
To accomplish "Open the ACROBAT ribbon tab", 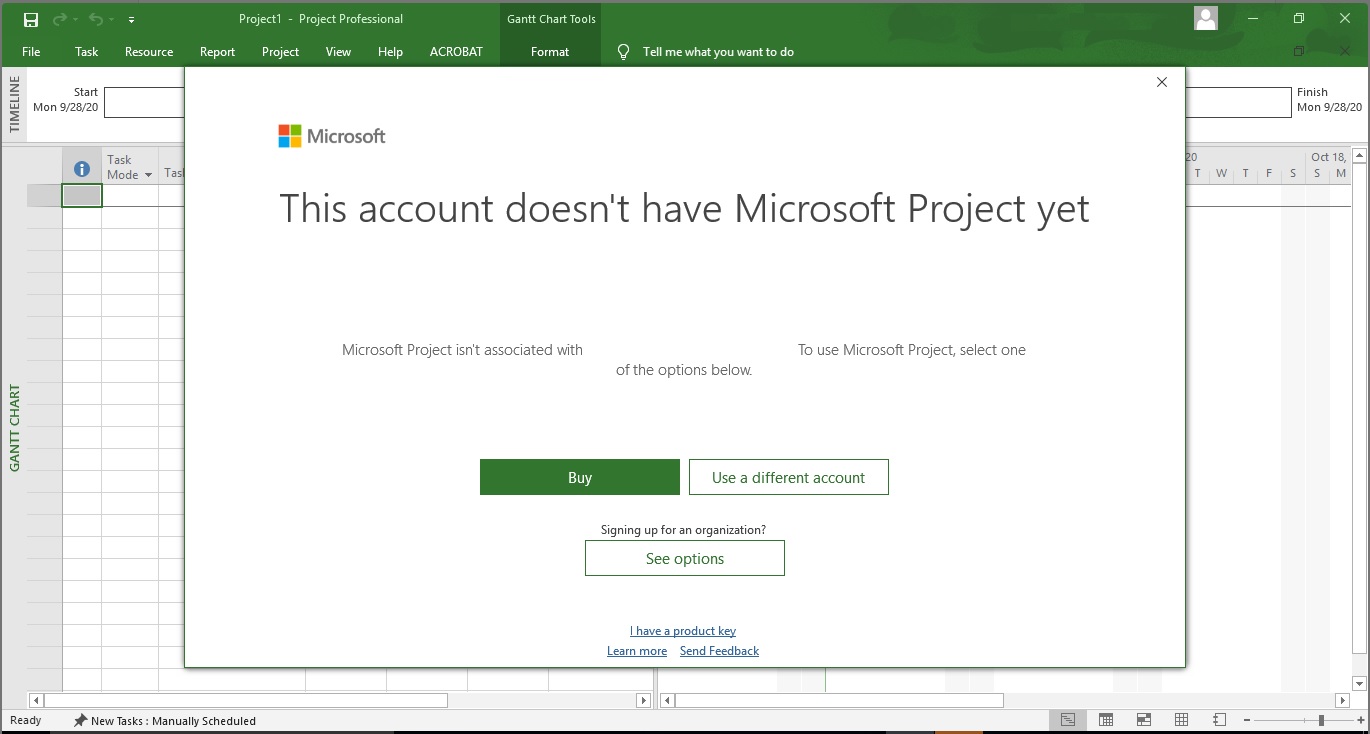I will click(456, 52).
